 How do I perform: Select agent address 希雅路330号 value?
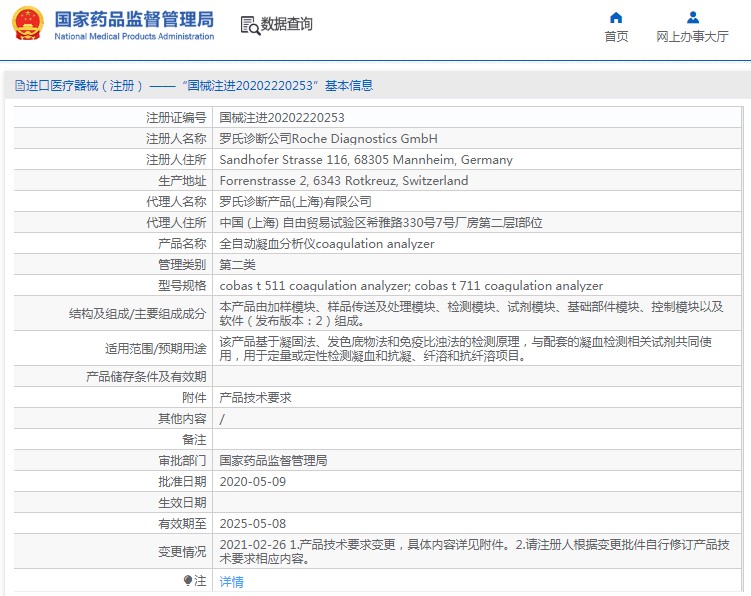point(381,223)
